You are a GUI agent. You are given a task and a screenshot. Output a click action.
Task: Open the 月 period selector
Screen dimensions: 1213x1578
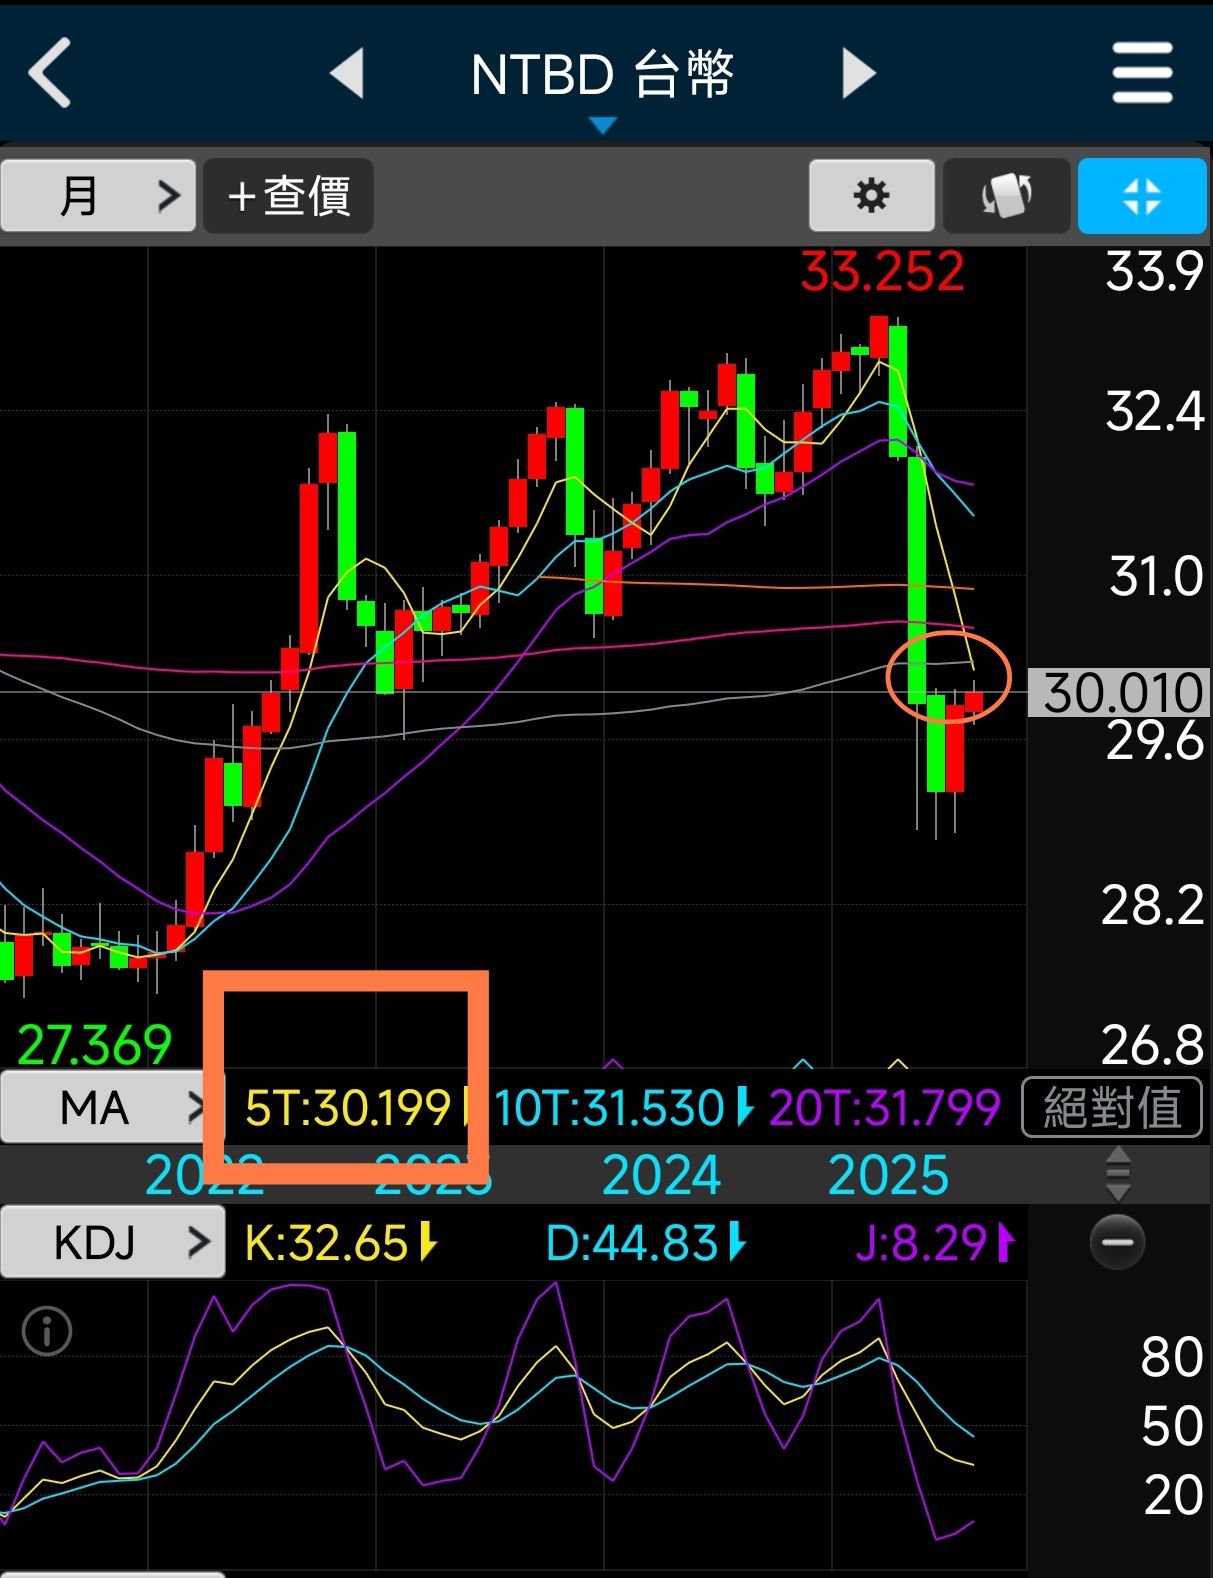tap(98, 195)
